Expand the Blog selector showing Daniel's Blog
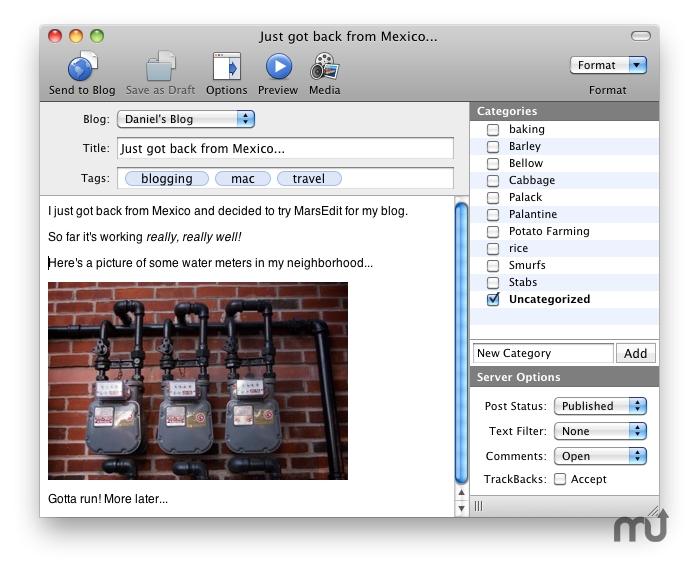 [x=186, y=119]
